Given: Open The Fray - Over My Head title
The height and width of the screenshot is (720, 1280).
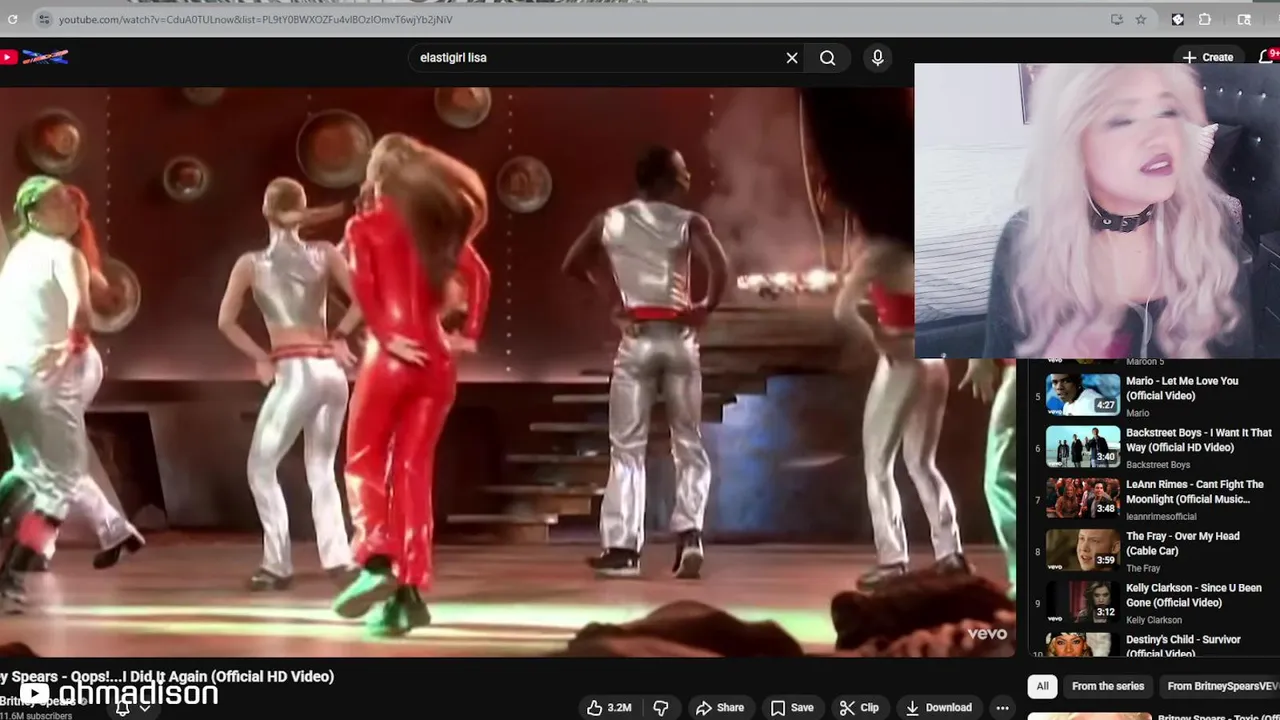Looking at the screenshot, I should pyautogui.click(x=1183, y=543).
